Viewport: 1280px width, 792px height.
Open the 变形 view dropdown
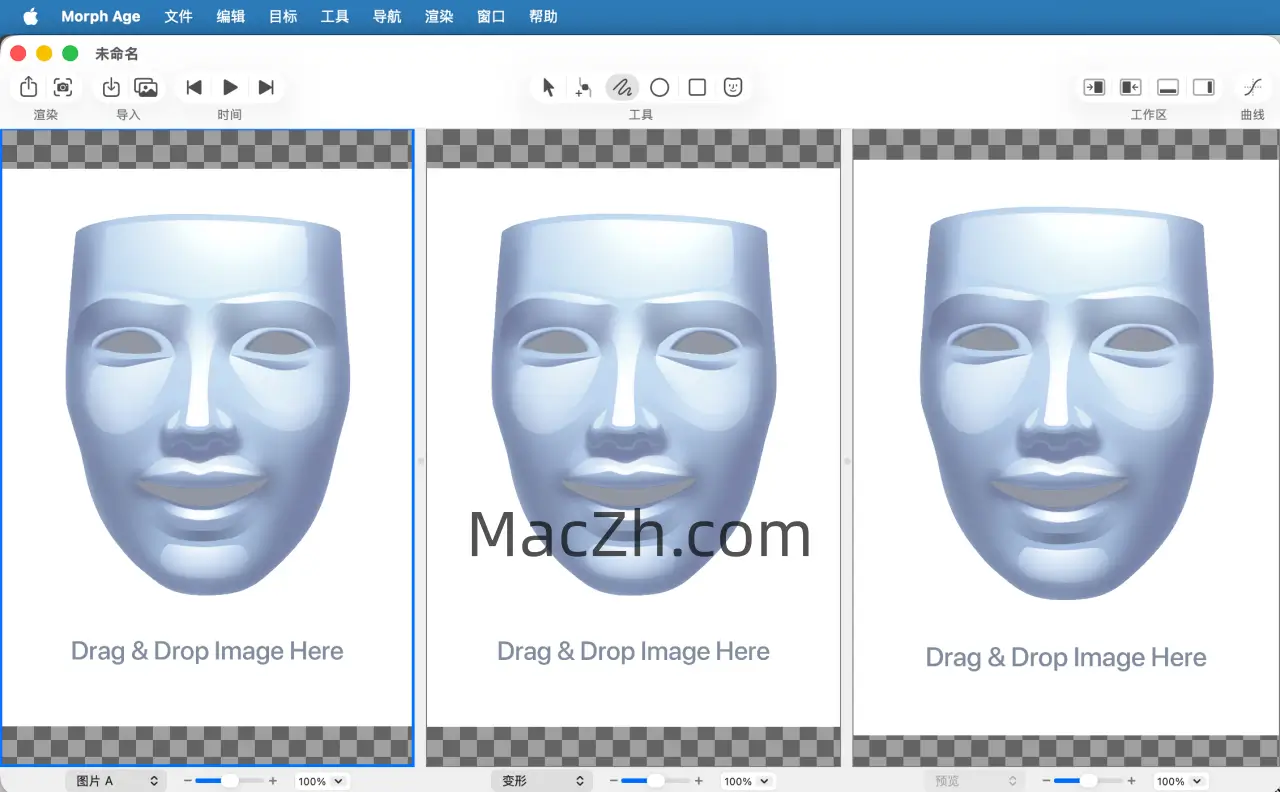pos(541,781)
